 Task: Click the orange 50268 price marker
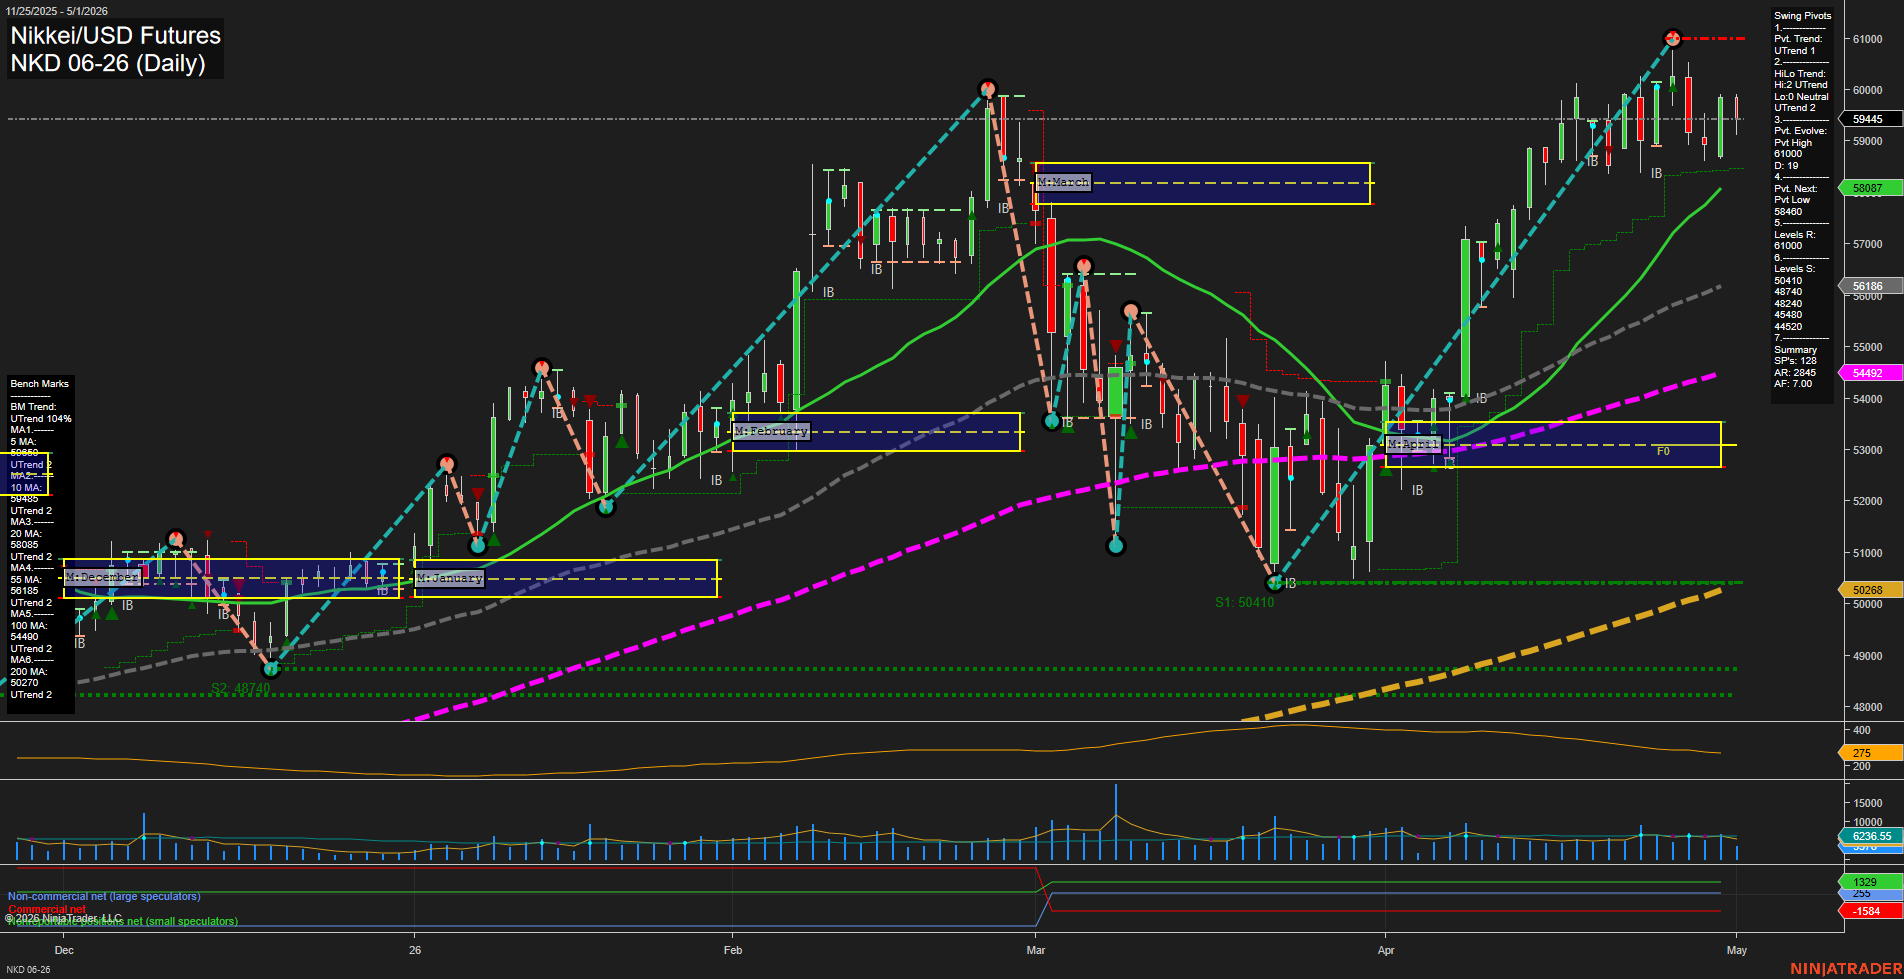1868,590
